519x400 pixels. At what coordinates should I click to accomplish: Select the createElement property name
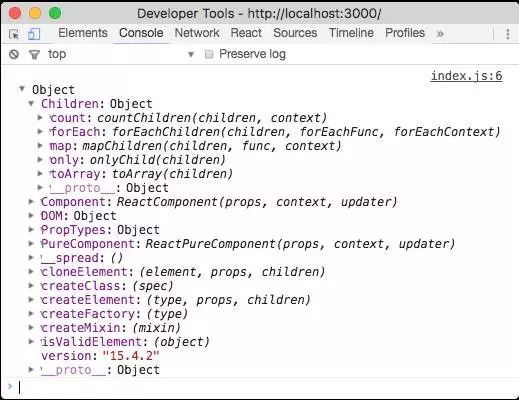point(88,300)
